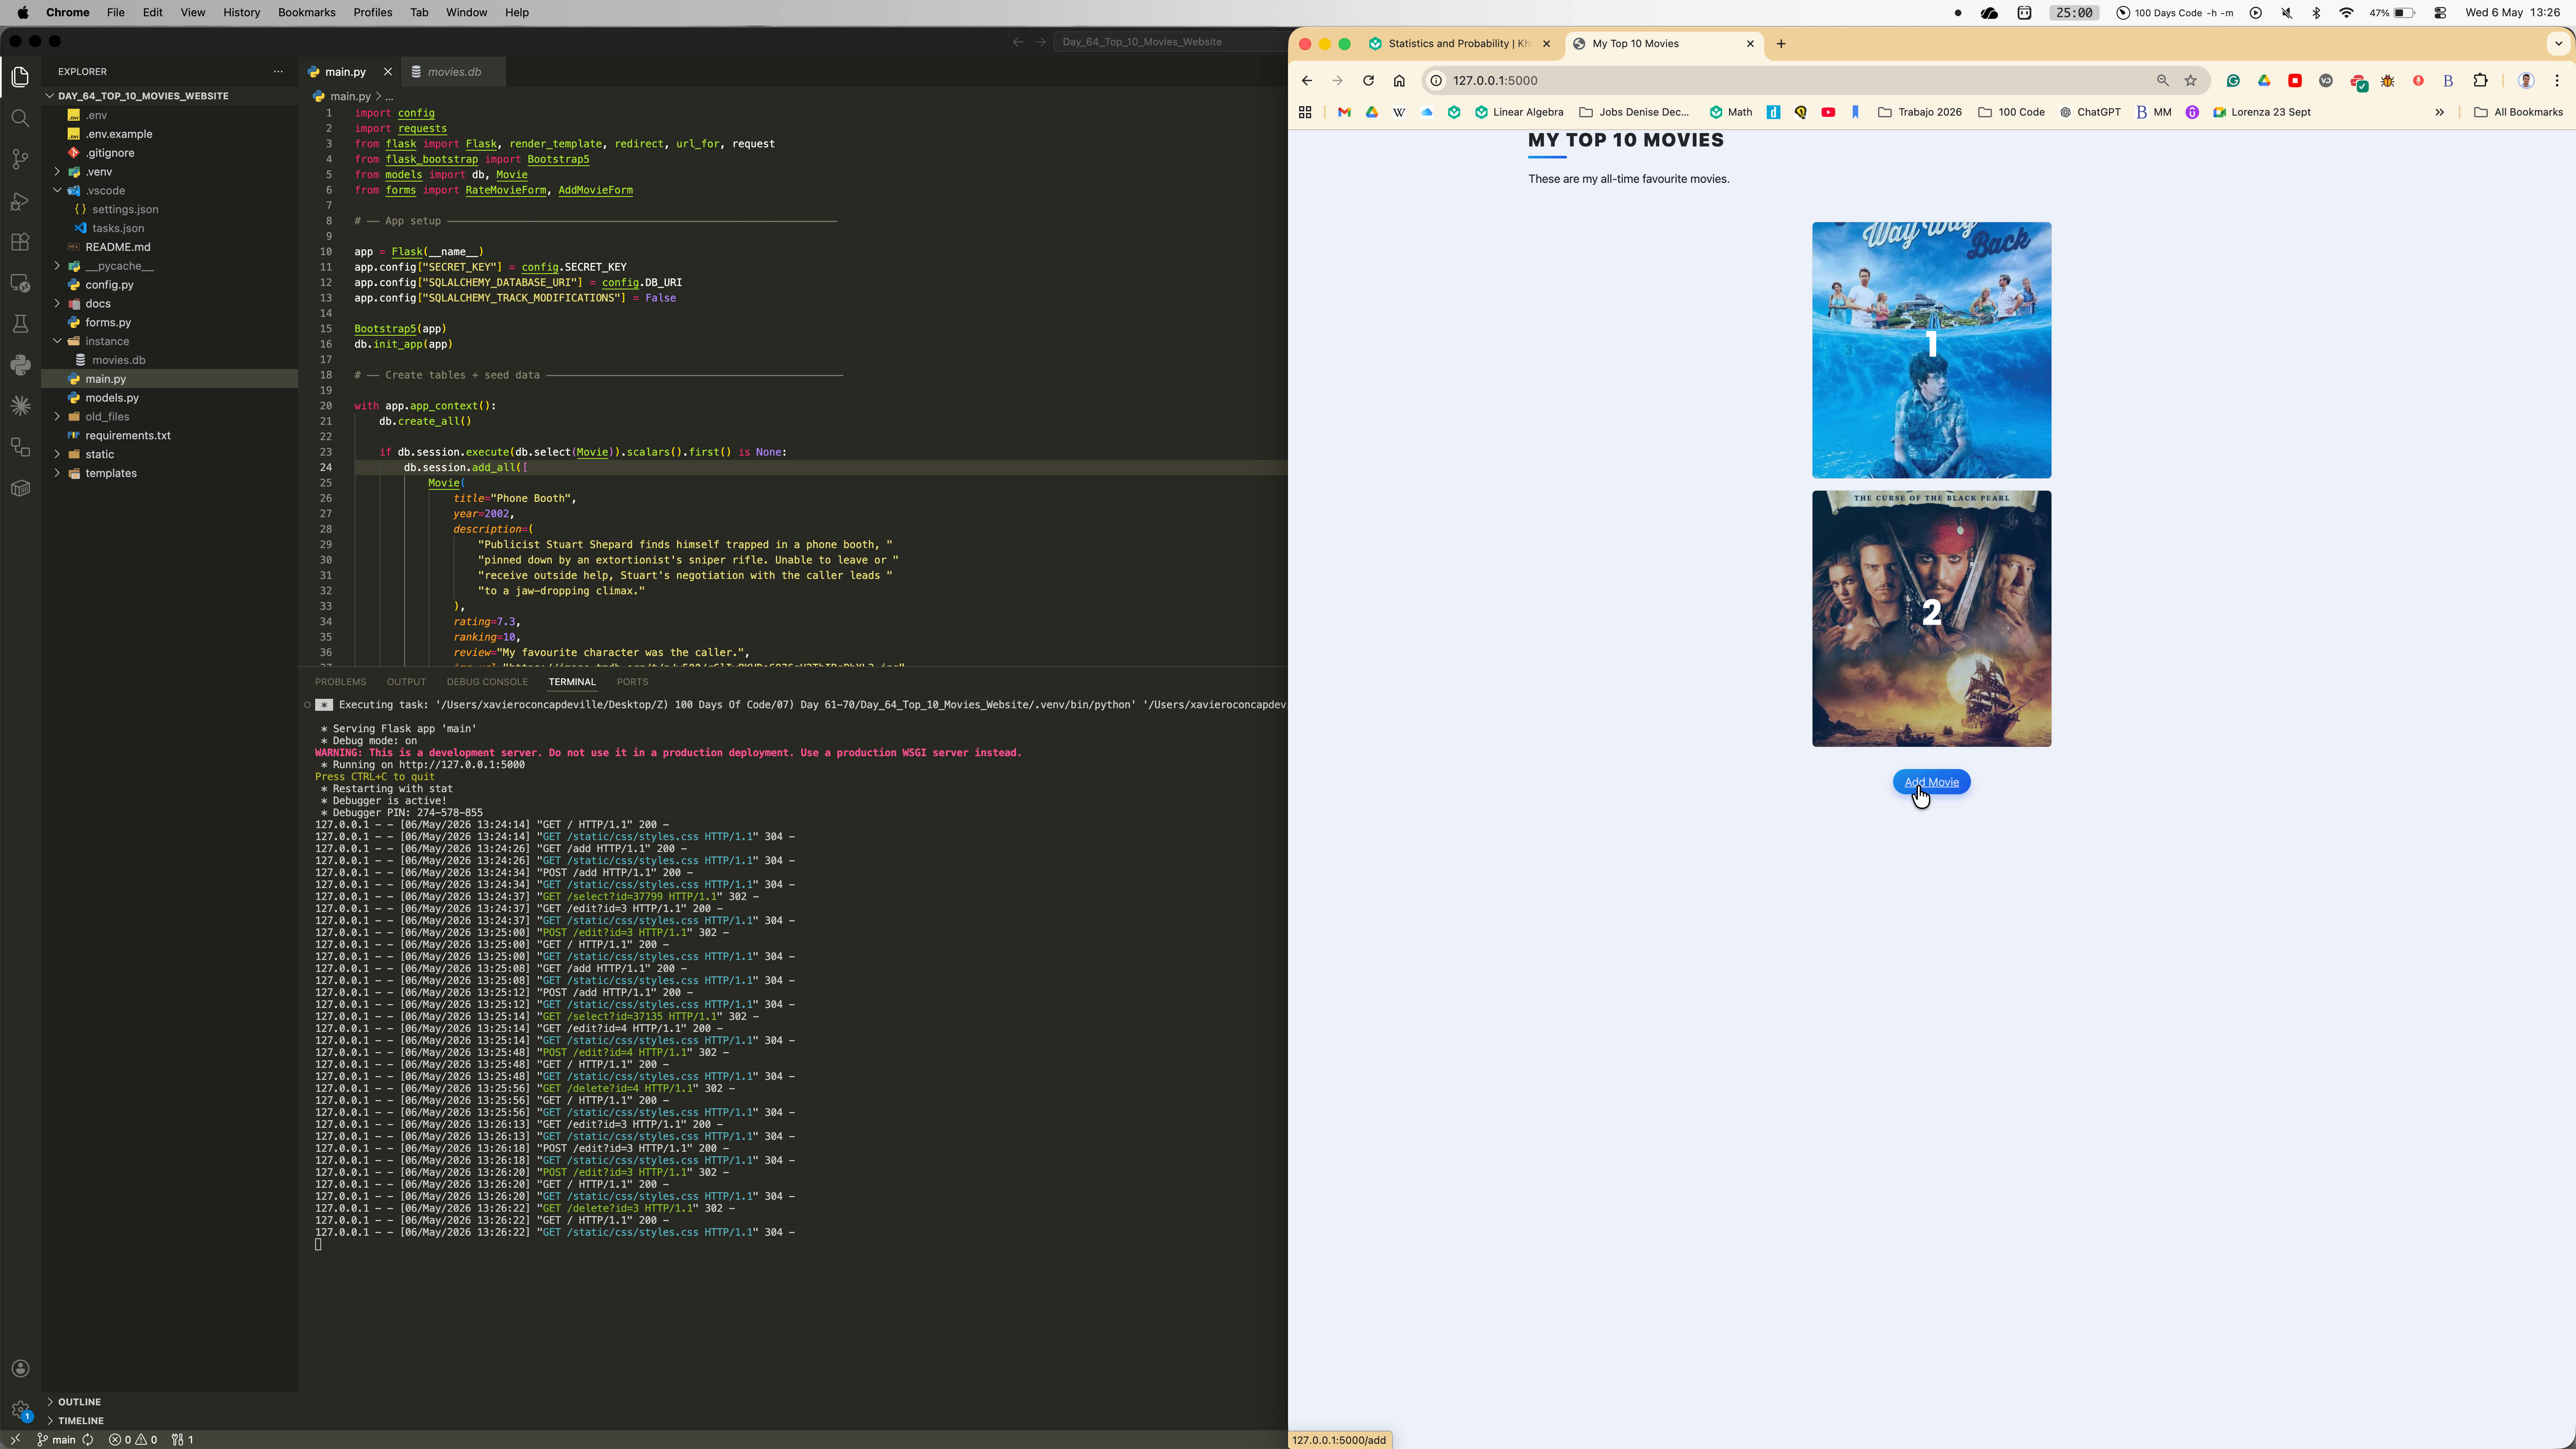Open the Explorer view in VS Code activity bar
The width and height of the screenshot is (2576, 1449).
point(20,77)
